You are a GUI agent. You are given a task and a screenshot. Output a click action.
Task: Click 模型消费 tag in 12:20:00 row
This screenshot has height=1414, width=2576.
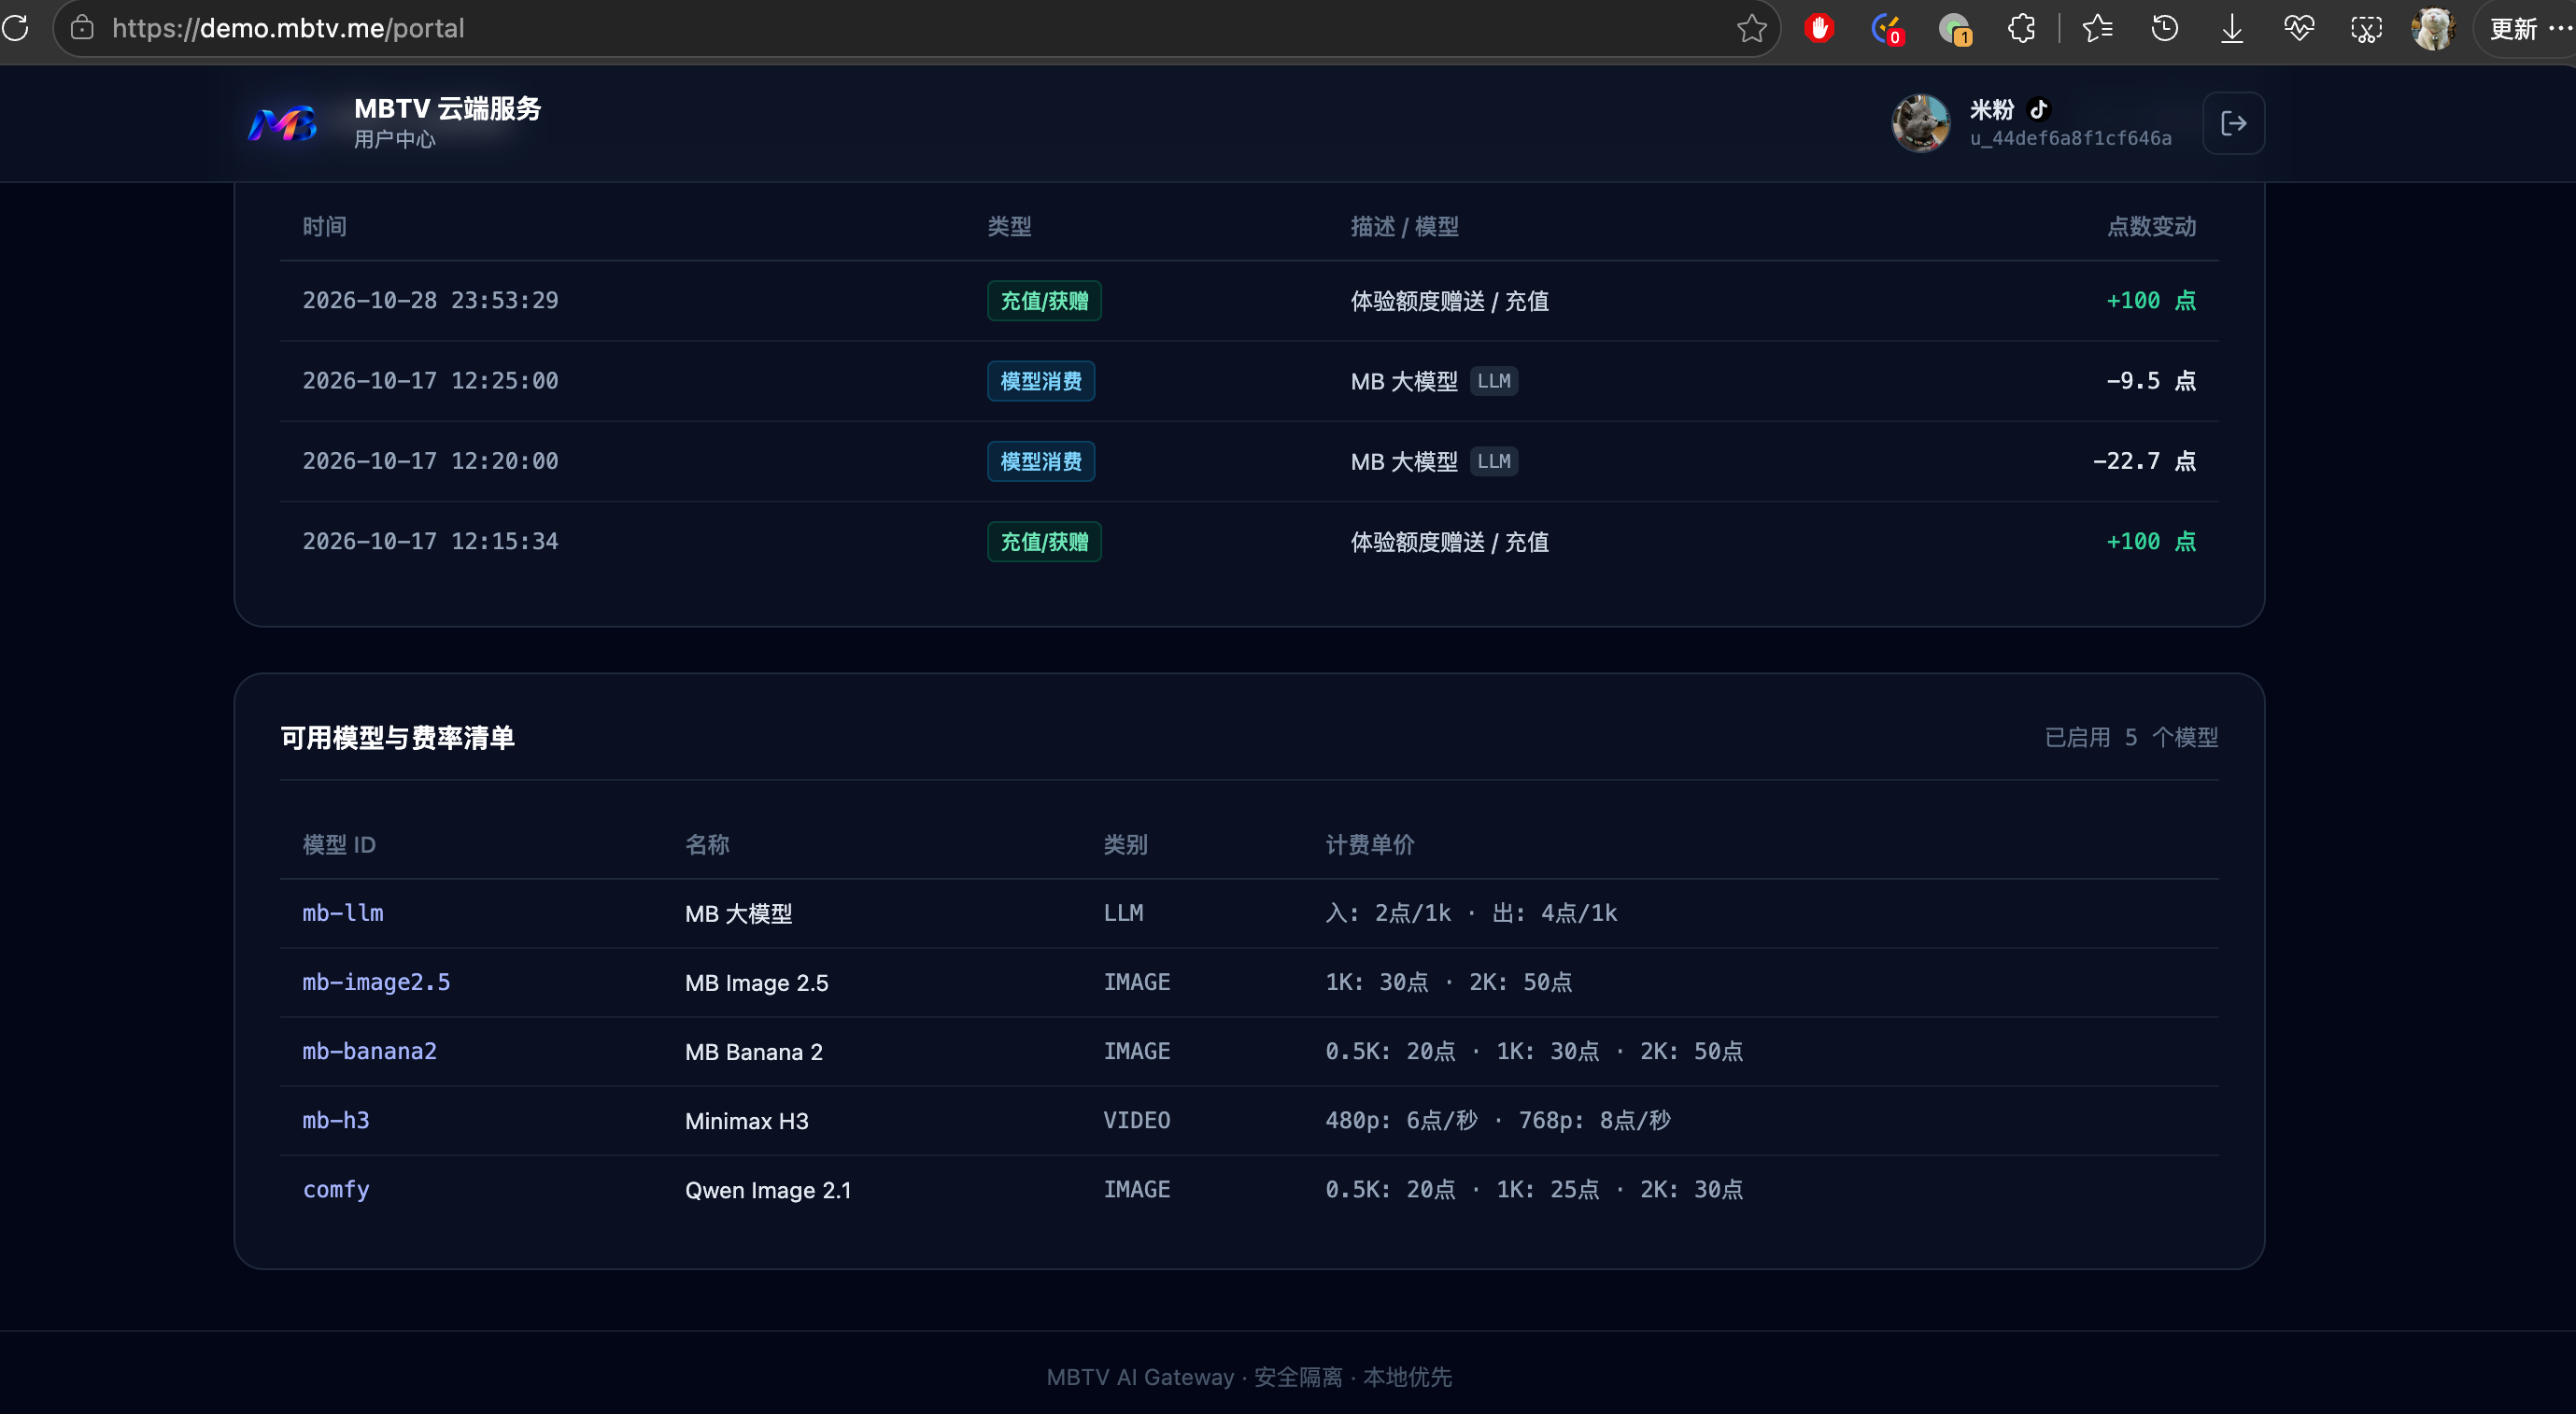[1040, 461]
